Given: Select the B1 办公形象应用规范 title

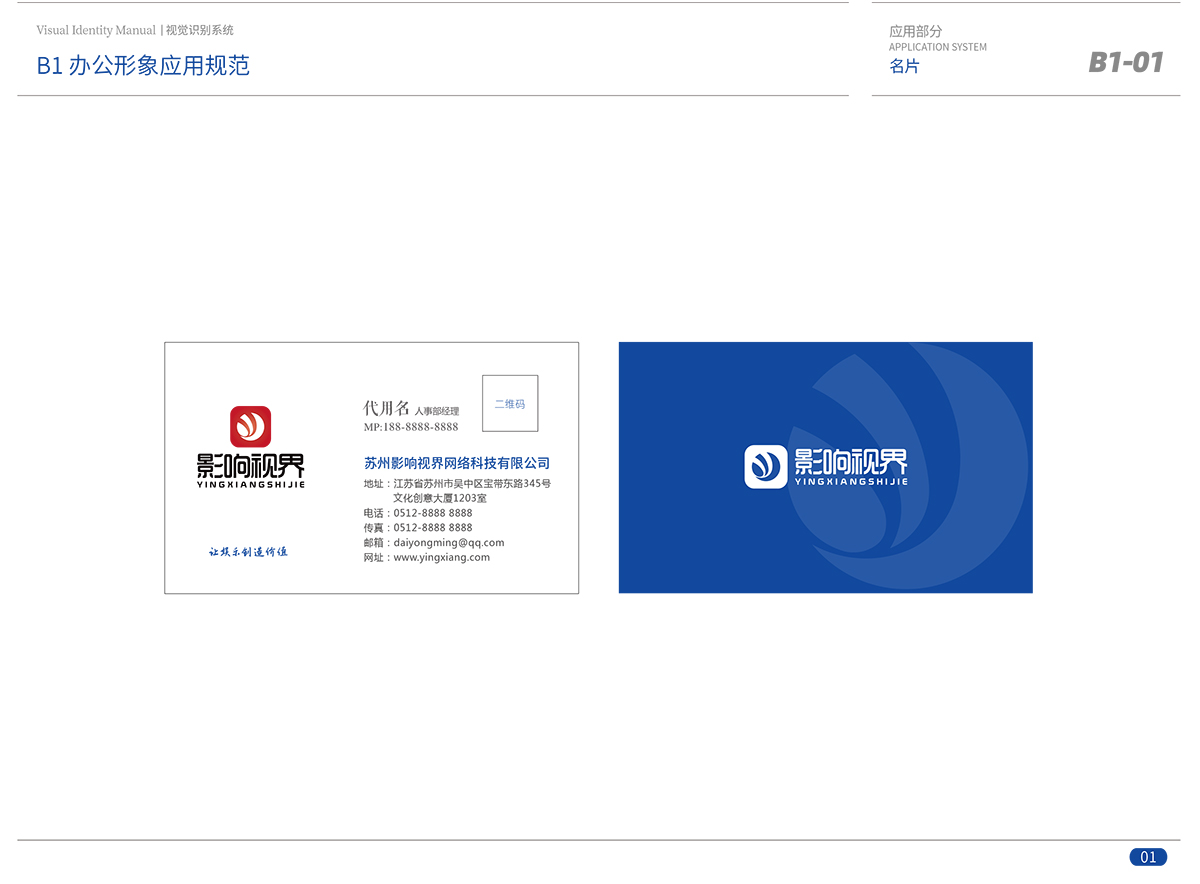Looking at the screenshot, I should [x=143, y=66].
